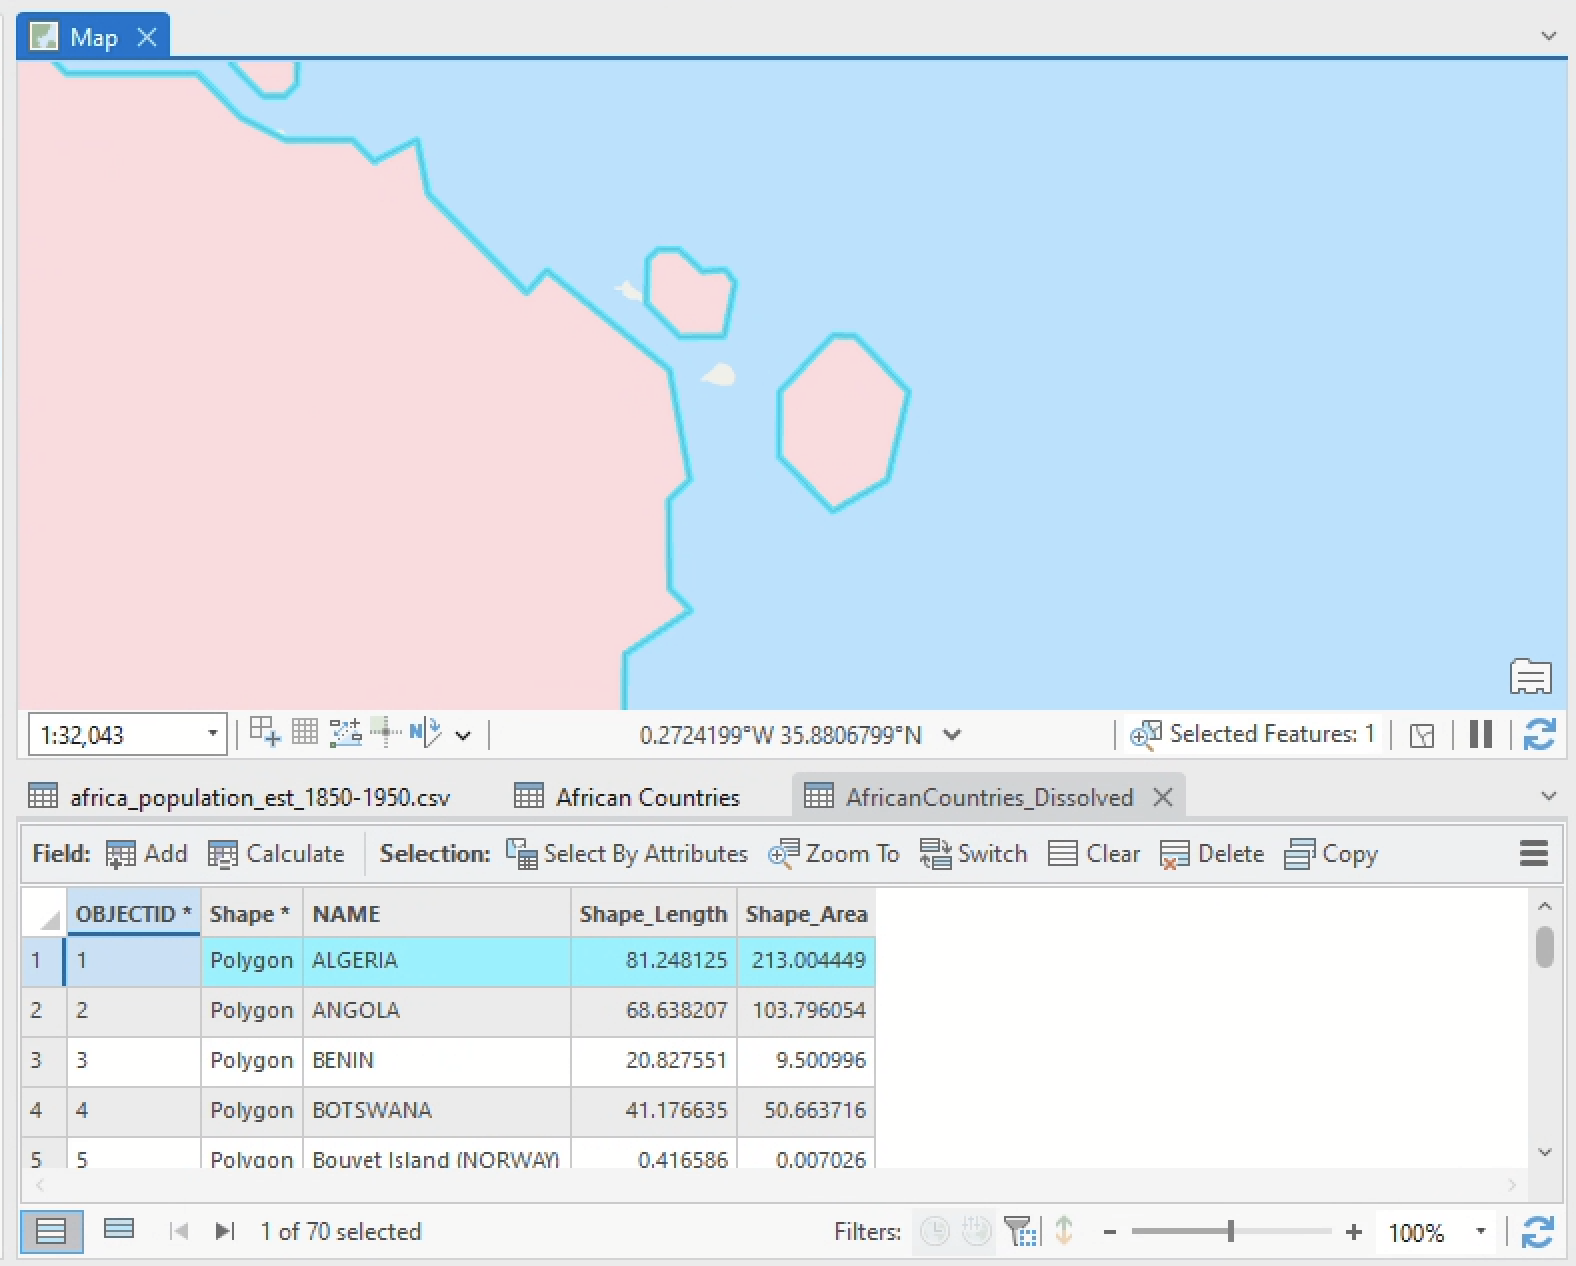The width and height of the screenshot is (1576, 1266).
Task: Click the table zoom slider
Action: pyautogui.click(x=1231, y=1232)
